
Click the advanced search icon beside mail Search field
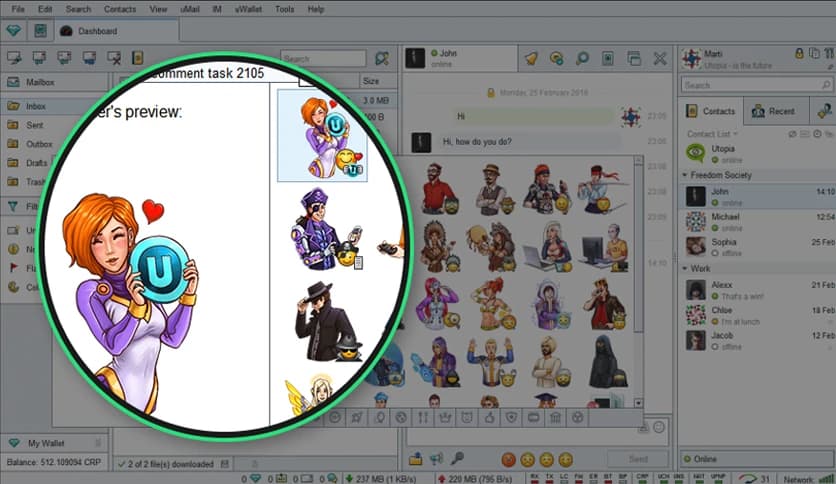pyautogui.click(x=382, y=59)
